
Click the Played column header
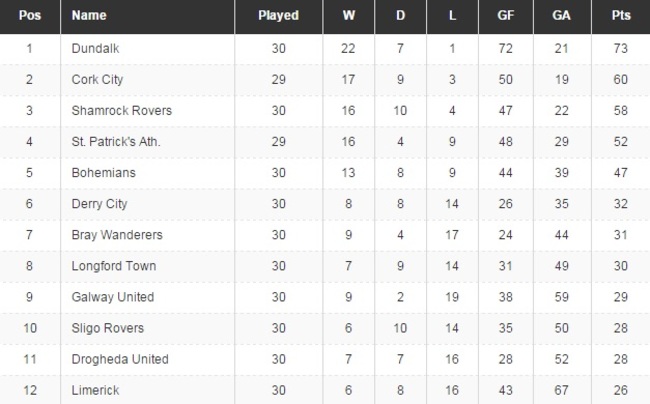pyautogui.click(x=278, y=16)
